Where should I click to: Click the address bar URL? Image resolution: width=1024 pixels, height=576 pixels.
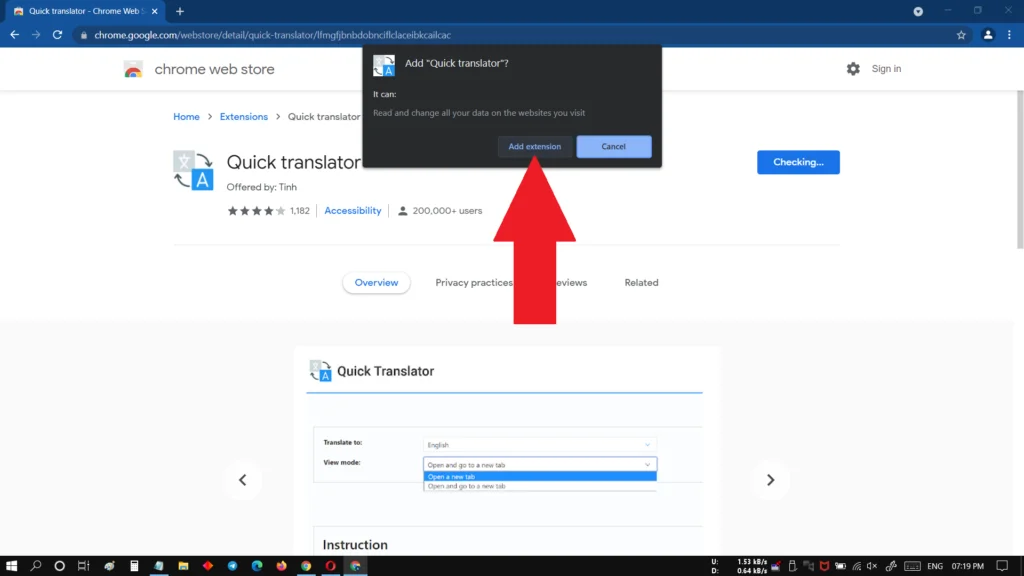[272, 35]
